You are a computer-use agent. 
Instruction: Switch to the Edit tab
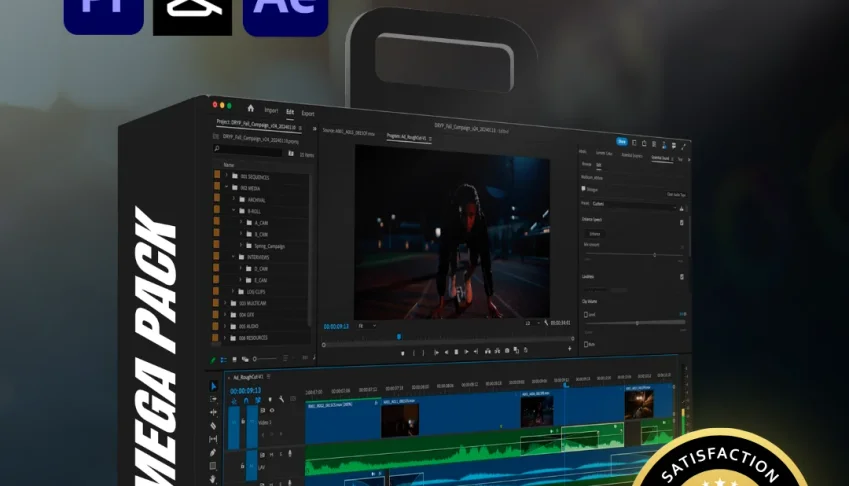[290, 112]
